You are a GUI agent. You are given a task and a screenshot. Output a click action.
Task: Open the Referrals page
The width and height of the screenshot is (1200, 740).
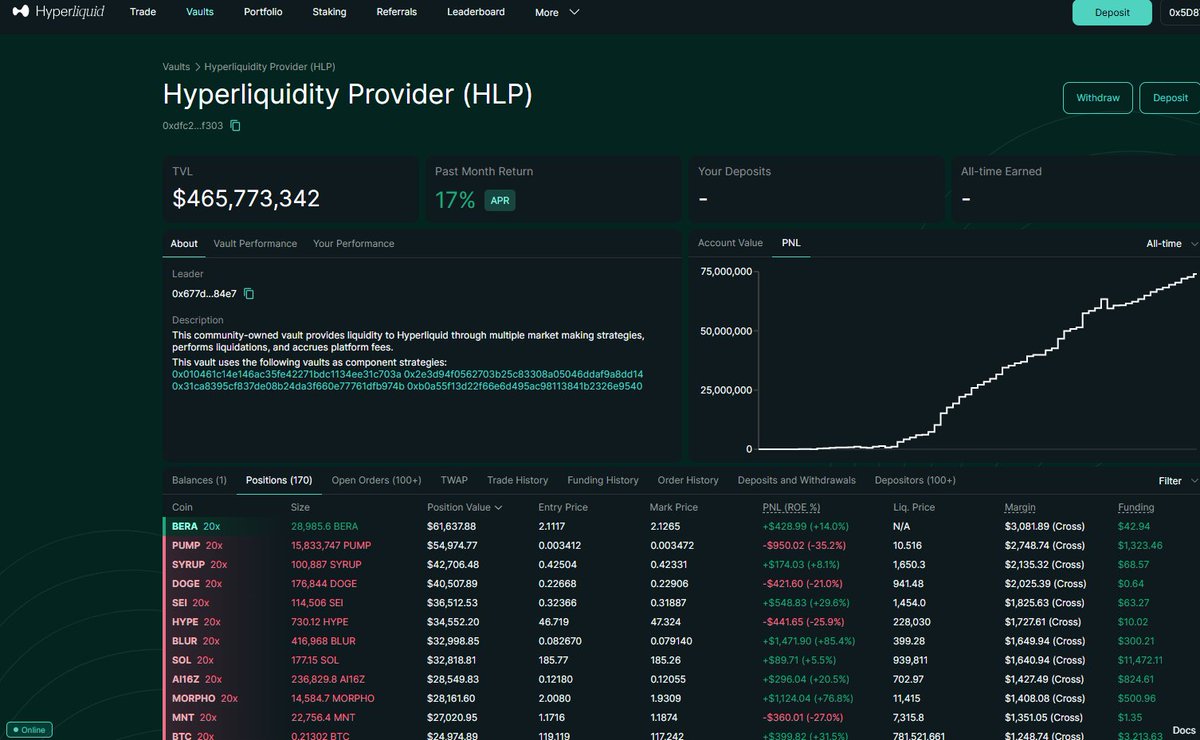pos(396,12)
